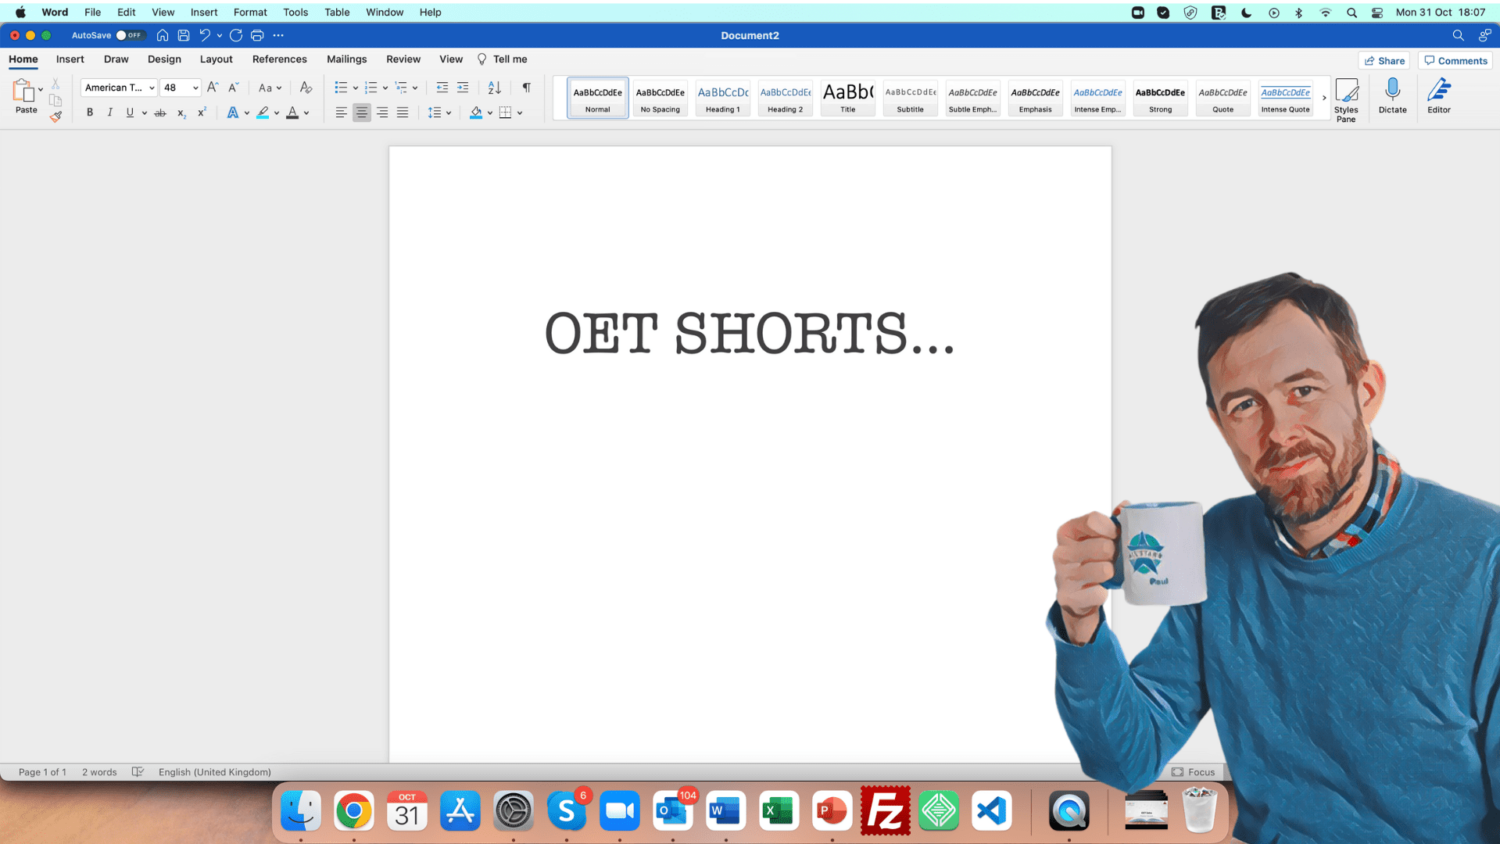Toggle Center alignment button

point(362,113)
